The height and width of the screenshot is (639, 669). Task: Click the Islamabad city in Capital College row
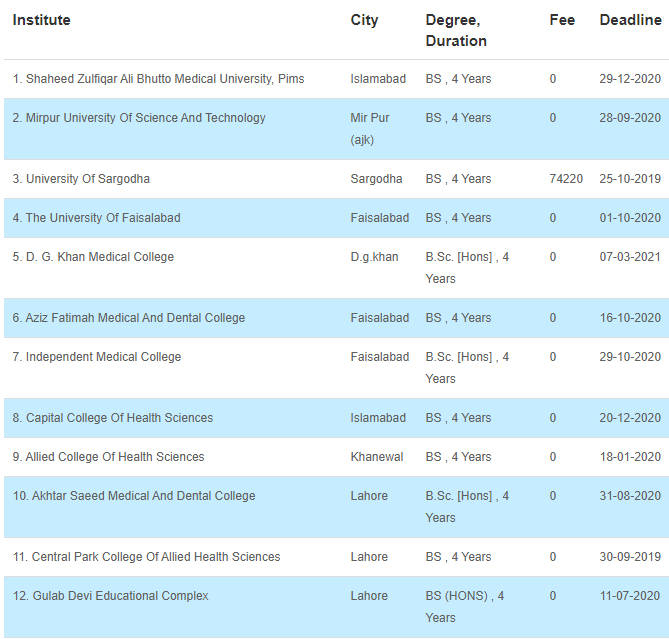378,418
